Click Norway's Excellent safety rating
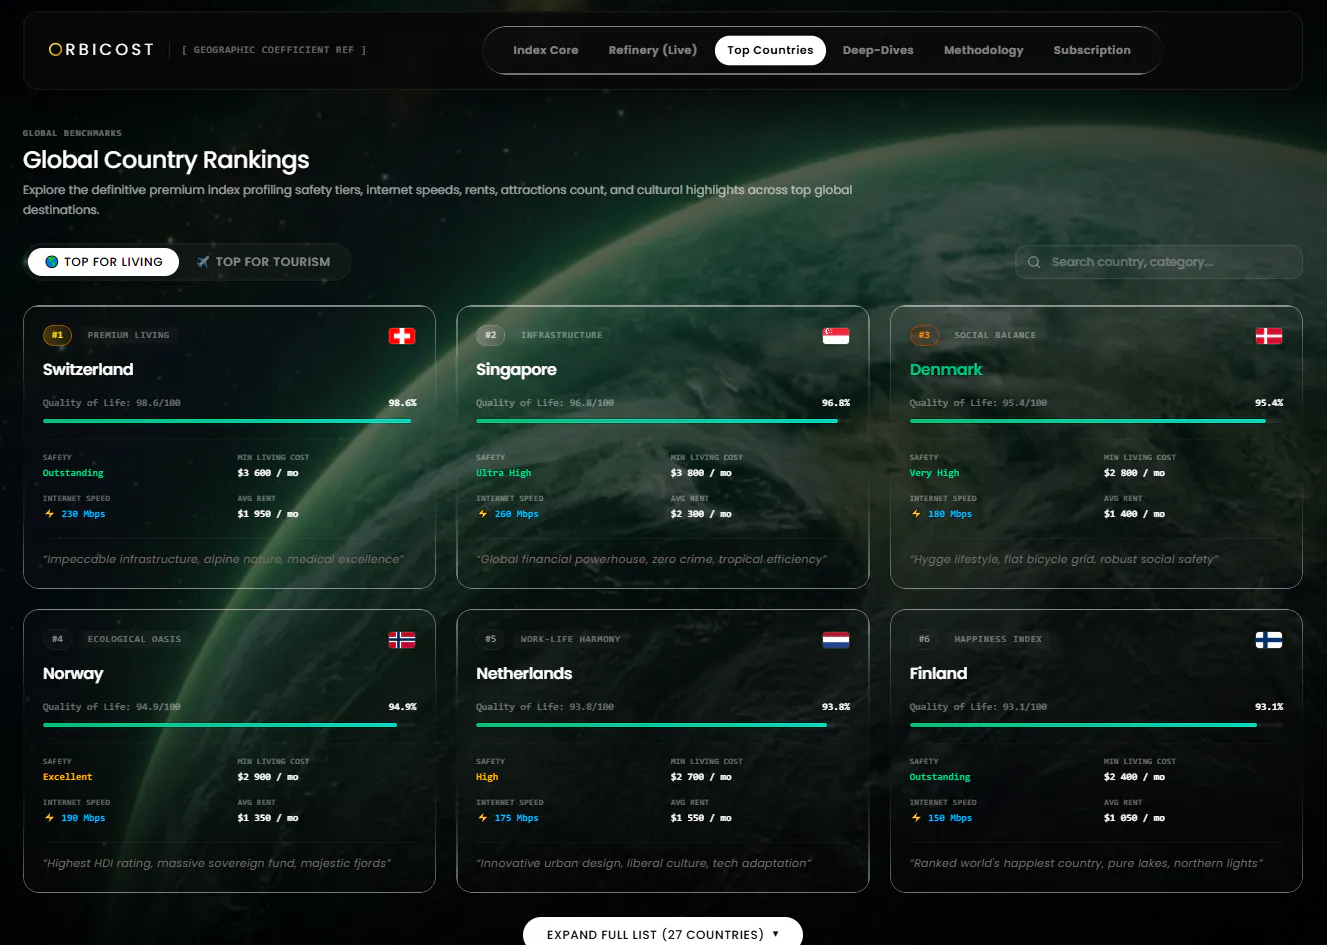 tap(68, 777)
